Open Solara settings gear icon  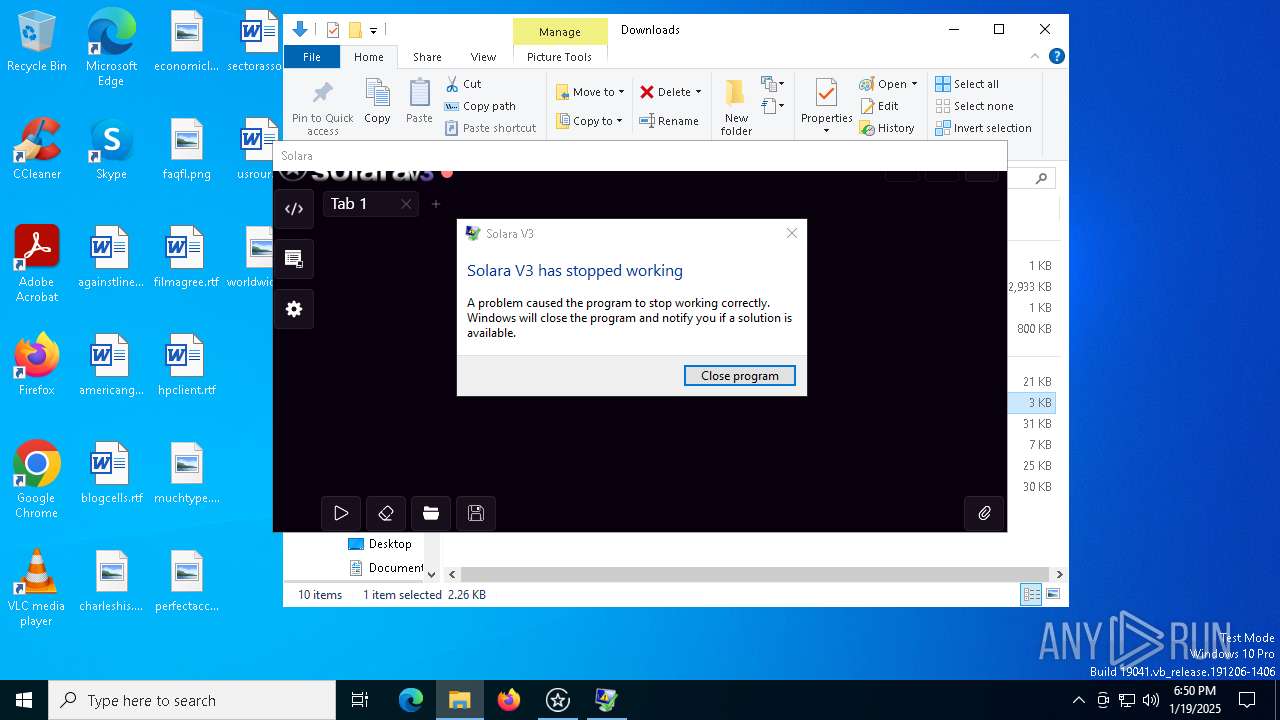click(x=294, y=309)
